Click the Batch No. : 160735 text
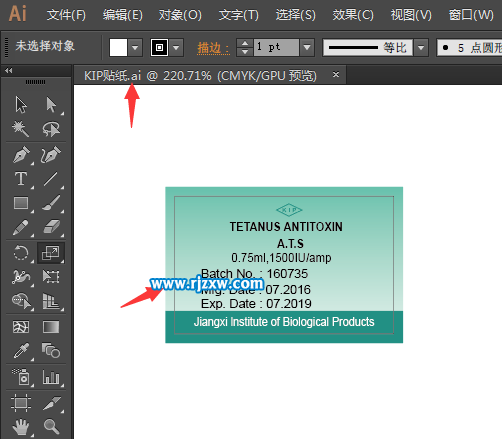This screenshot has height=439, width=502. pyautogui.click(x=254, y=274)
